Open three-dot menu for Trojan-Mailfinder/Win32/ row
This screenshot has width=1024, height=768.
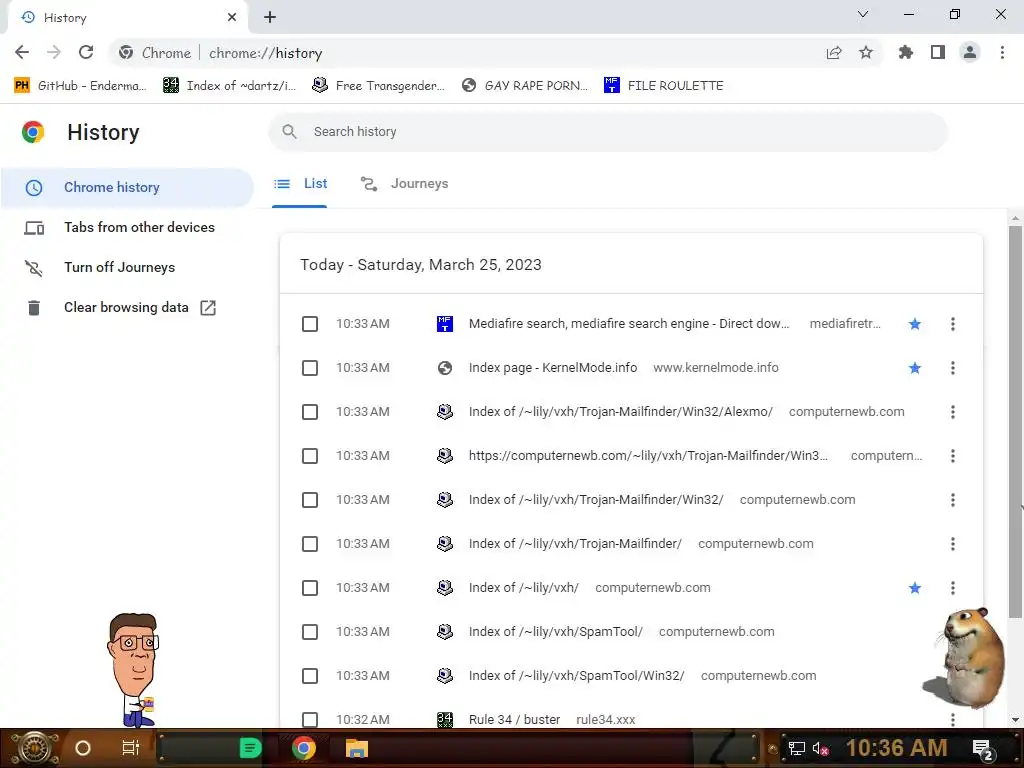coord(953,500)
